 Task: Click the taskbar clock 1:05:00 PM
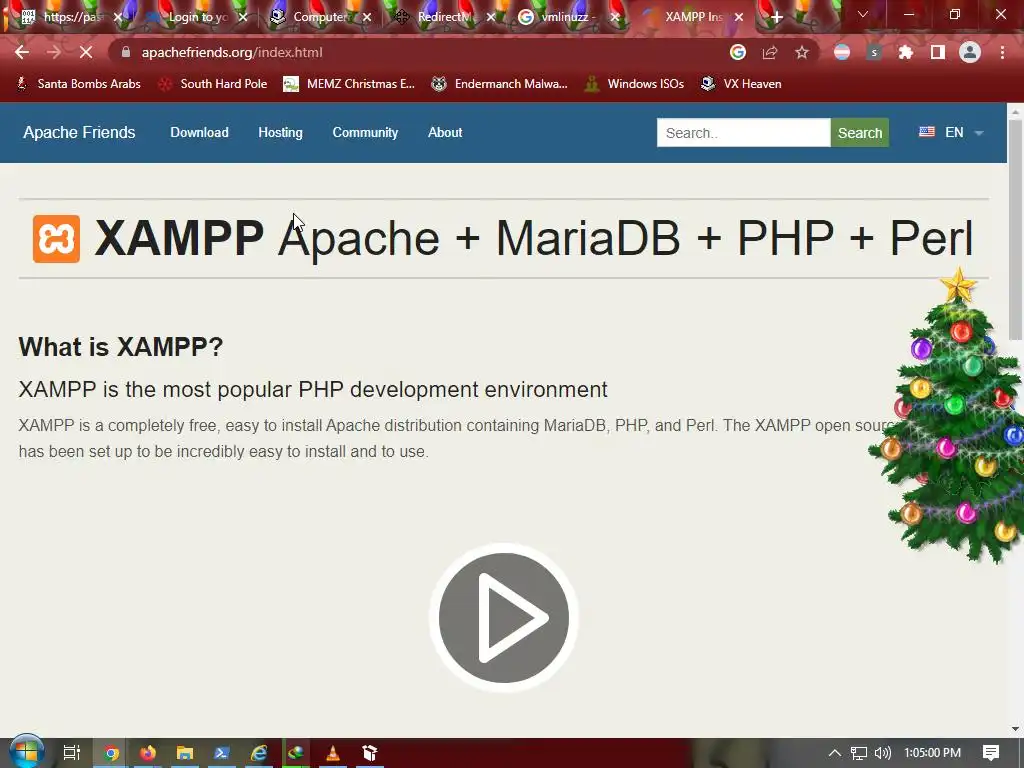click(933, 753)
